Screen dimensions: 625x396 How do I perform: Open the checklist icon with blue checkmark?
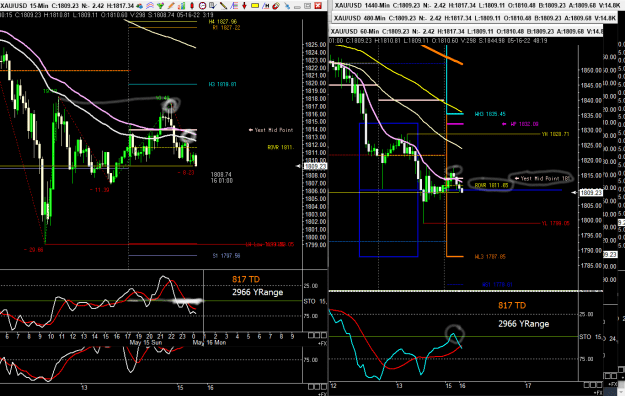[213, 6]
